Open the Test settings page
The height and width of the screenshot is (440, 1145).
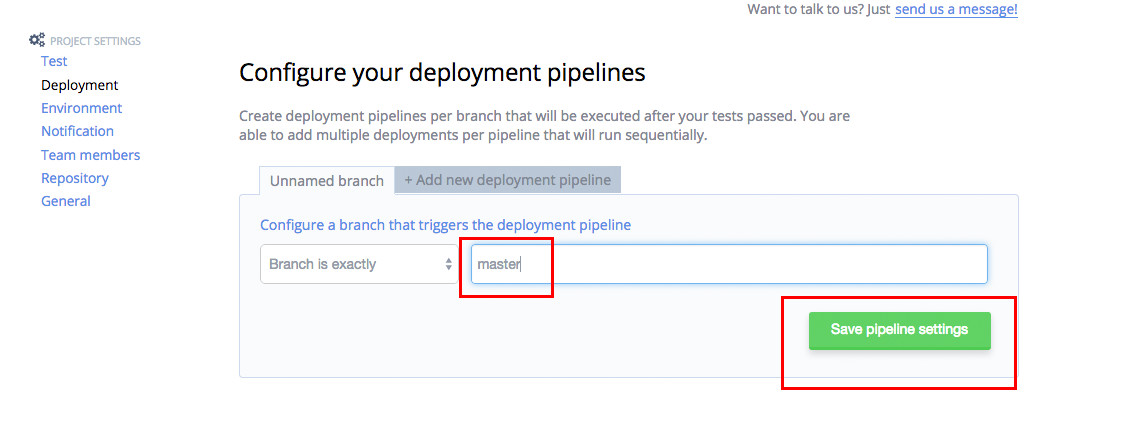(54, 61)
